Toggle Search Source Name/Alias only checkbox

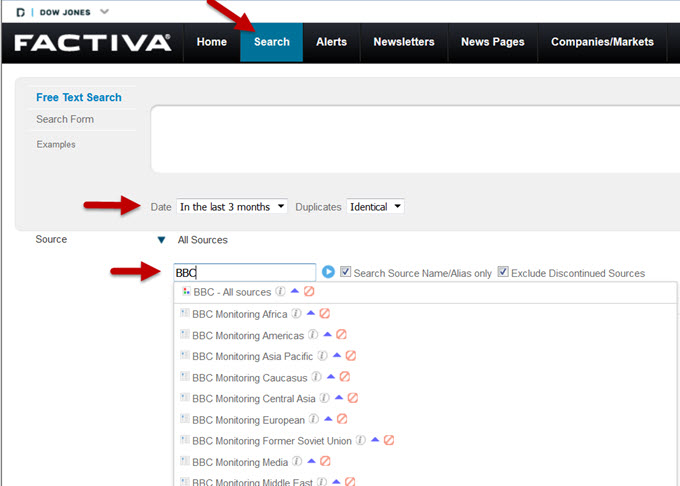(345, 272)
